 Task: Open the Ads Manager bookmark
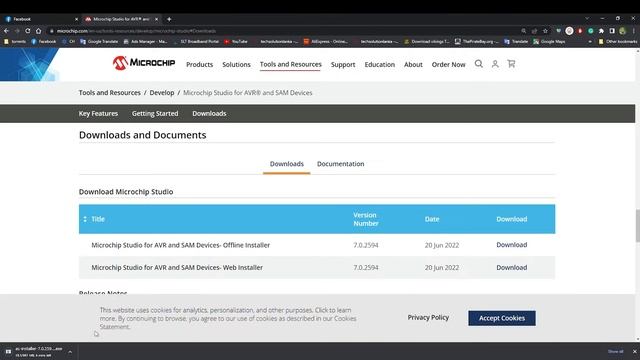coord(145,42)
